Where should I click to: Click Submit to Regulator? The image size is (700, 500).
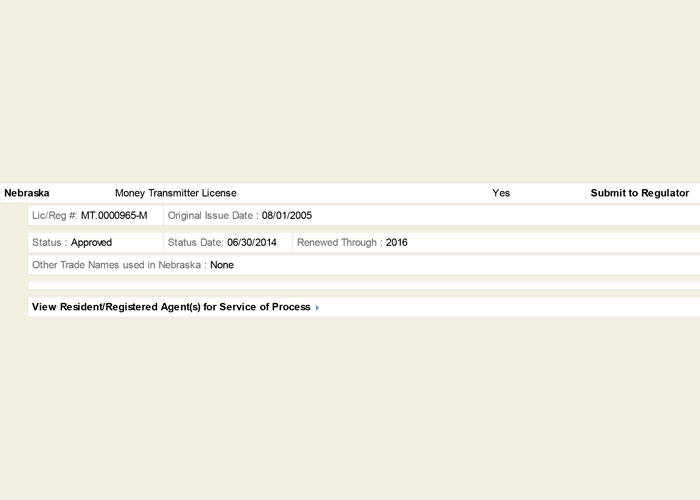coord(639,193)
